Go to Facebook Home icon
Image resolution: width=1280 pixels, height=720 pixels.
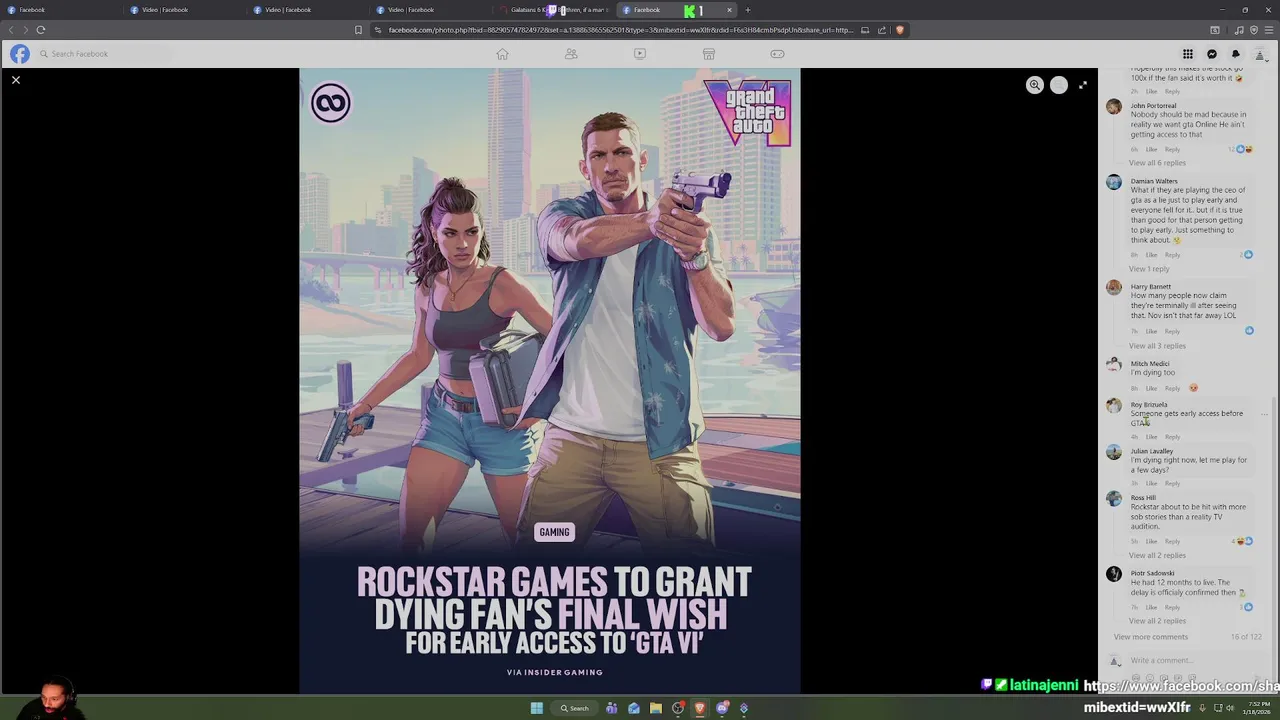tap(503, 54)
